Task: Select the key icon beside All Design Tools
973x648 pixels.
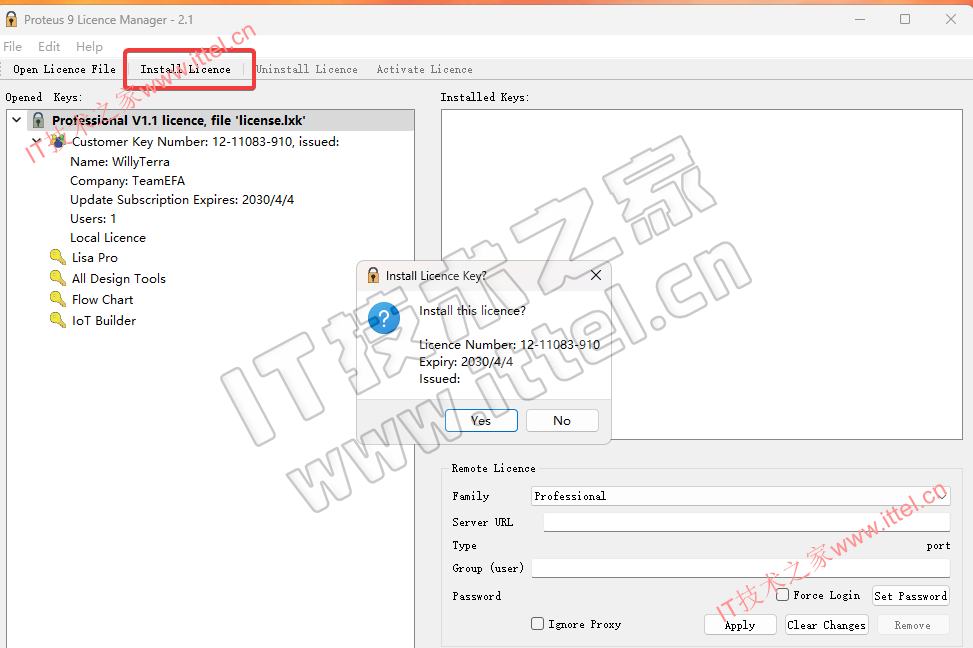Action: coord(58,278)
